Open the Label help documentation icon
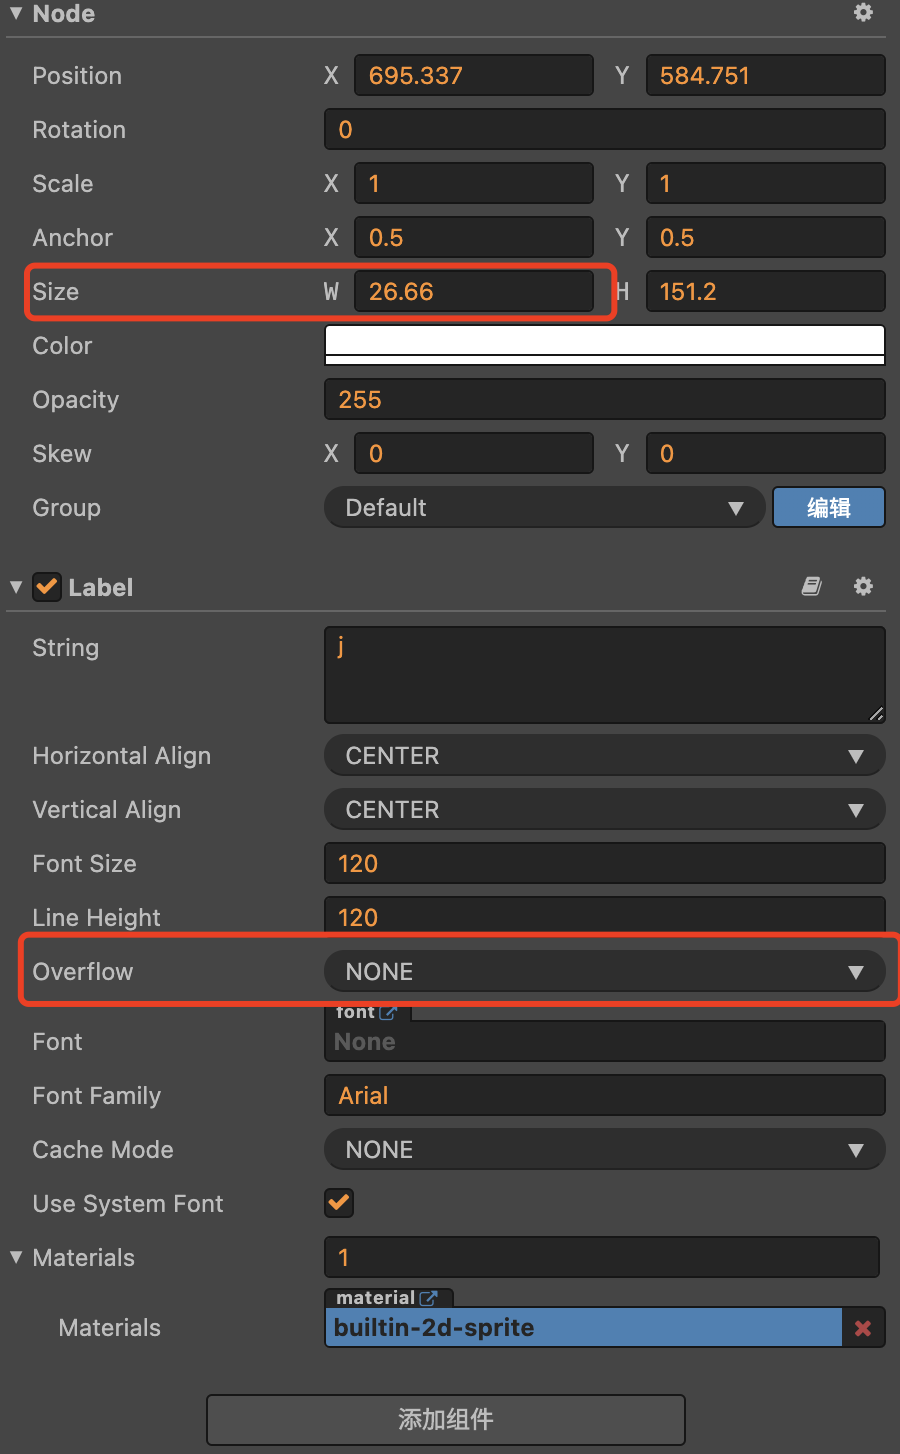This screenshot has width=900, height=1454. click(812, 587)
